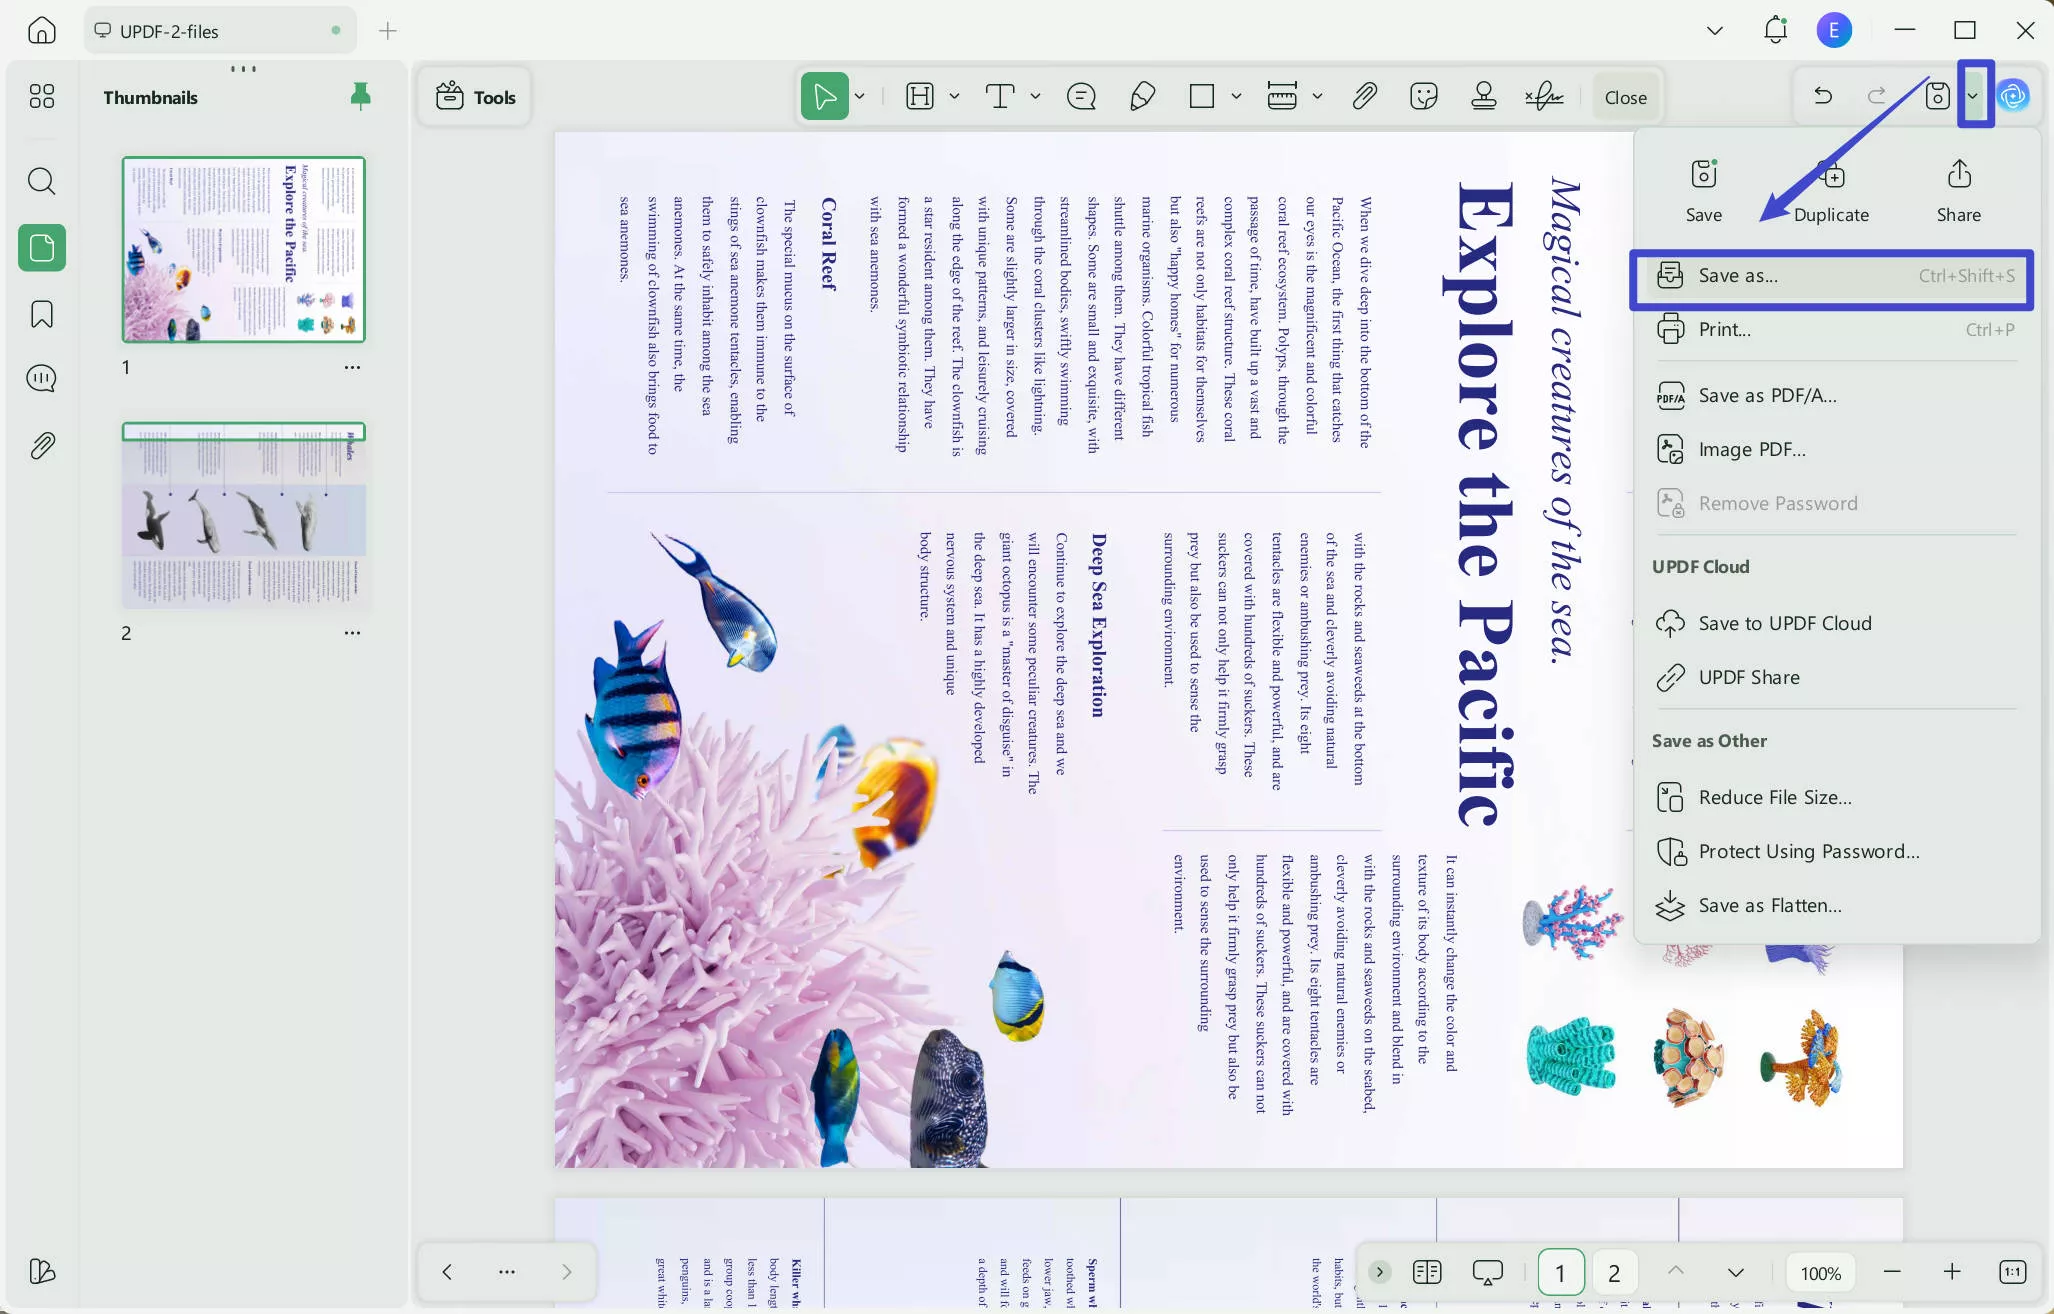The height and width of the screenshot is (1314, 2054).
Task: Select the page 2 thumbnail
Action: 244,516
